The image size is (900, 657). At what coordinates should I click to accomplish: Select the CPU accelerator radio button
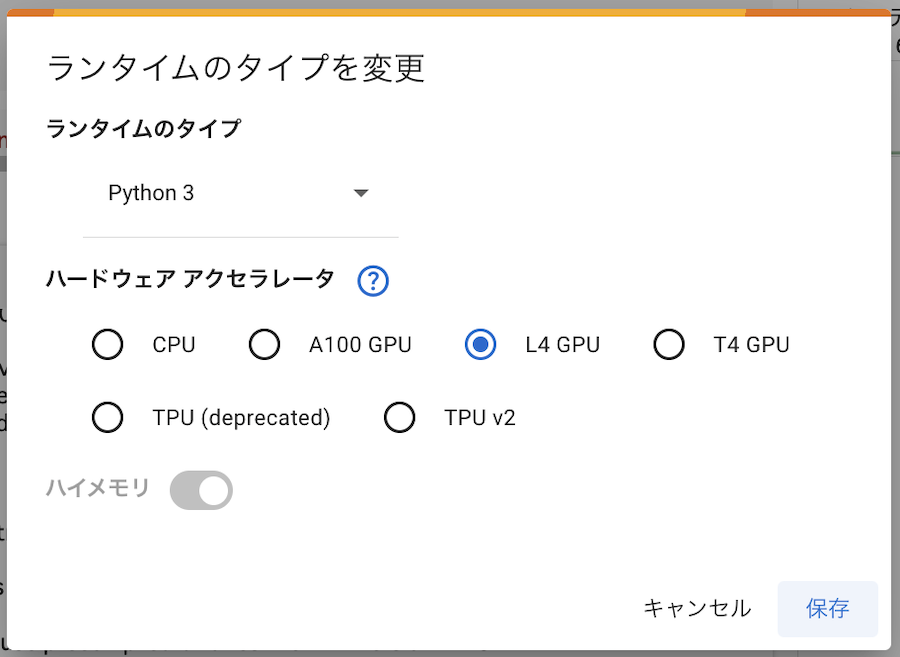(107, 344)
